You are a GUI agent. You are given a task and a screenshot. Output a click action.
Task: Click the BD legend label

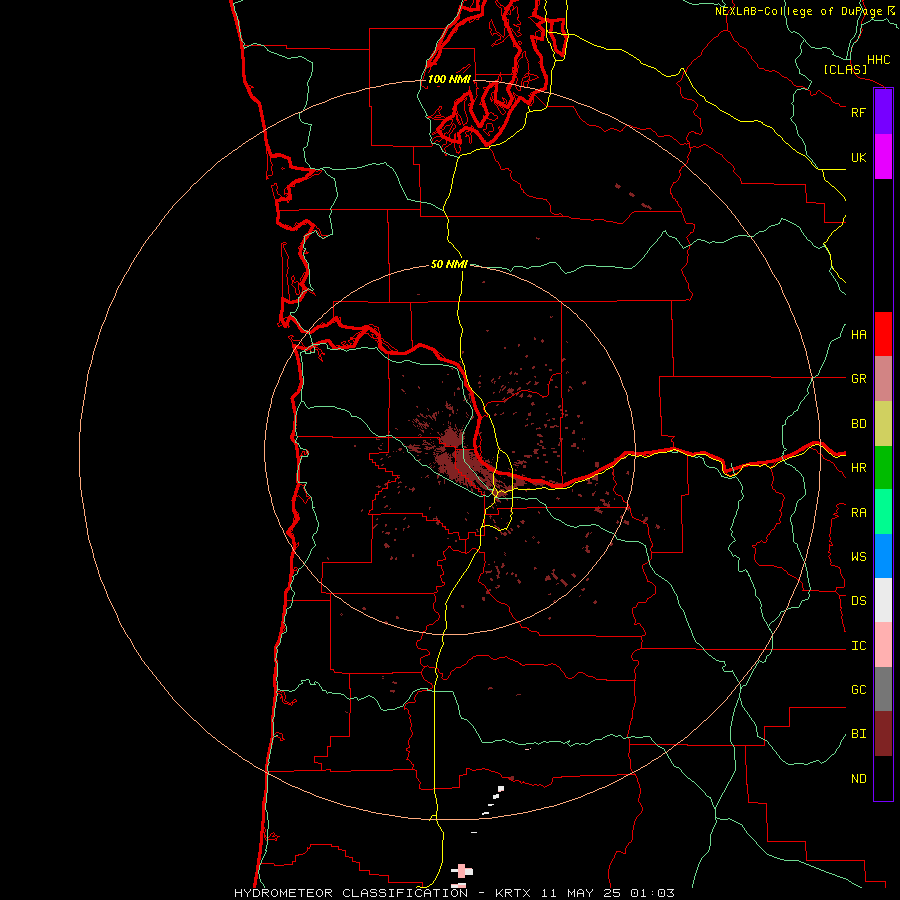[x=858, y=424]
